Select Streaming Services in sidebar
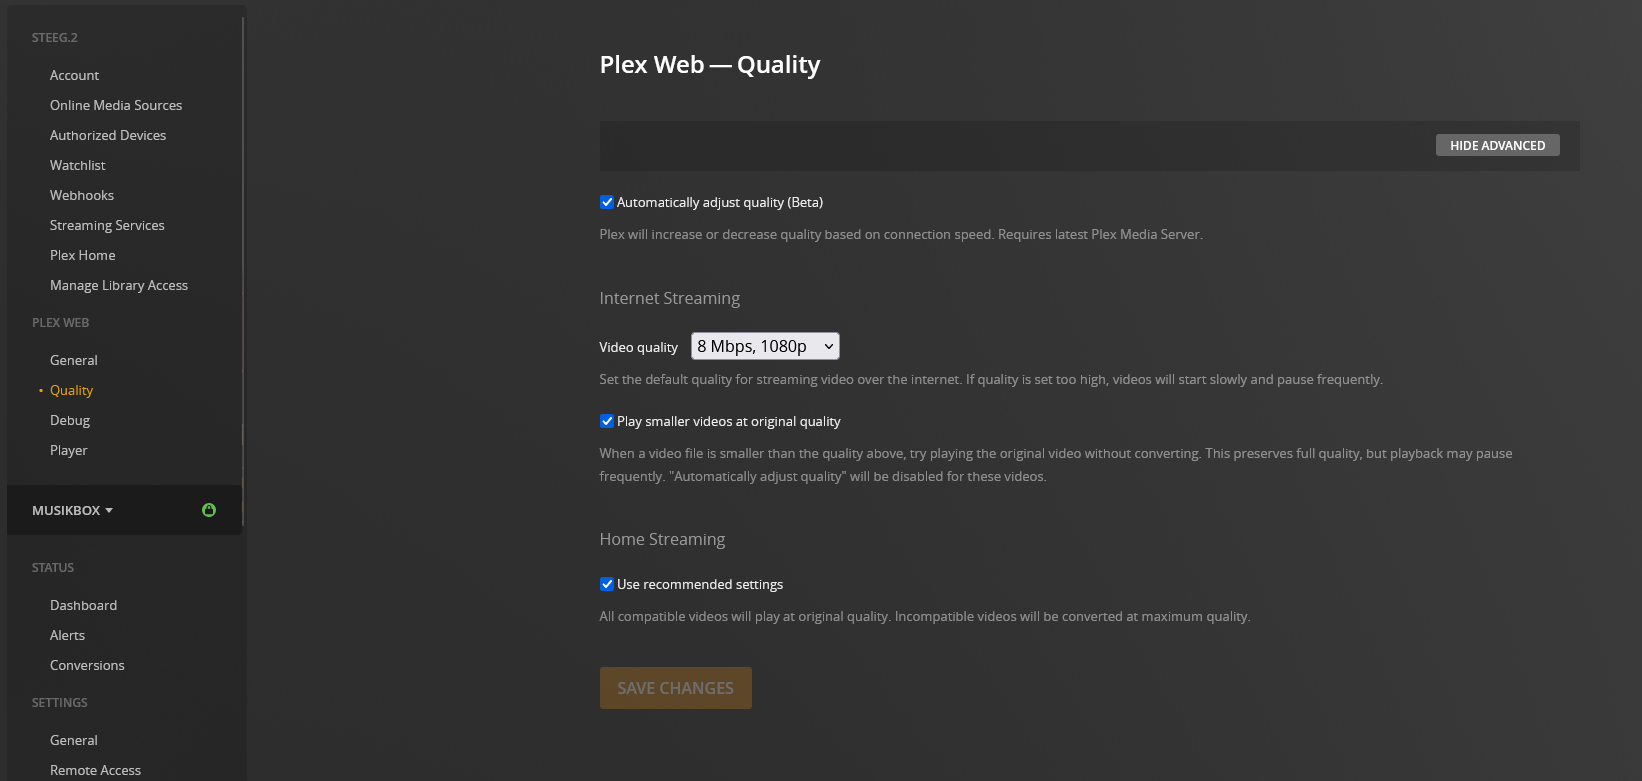This screenshot has width=1642, height=781. point(107,225)
